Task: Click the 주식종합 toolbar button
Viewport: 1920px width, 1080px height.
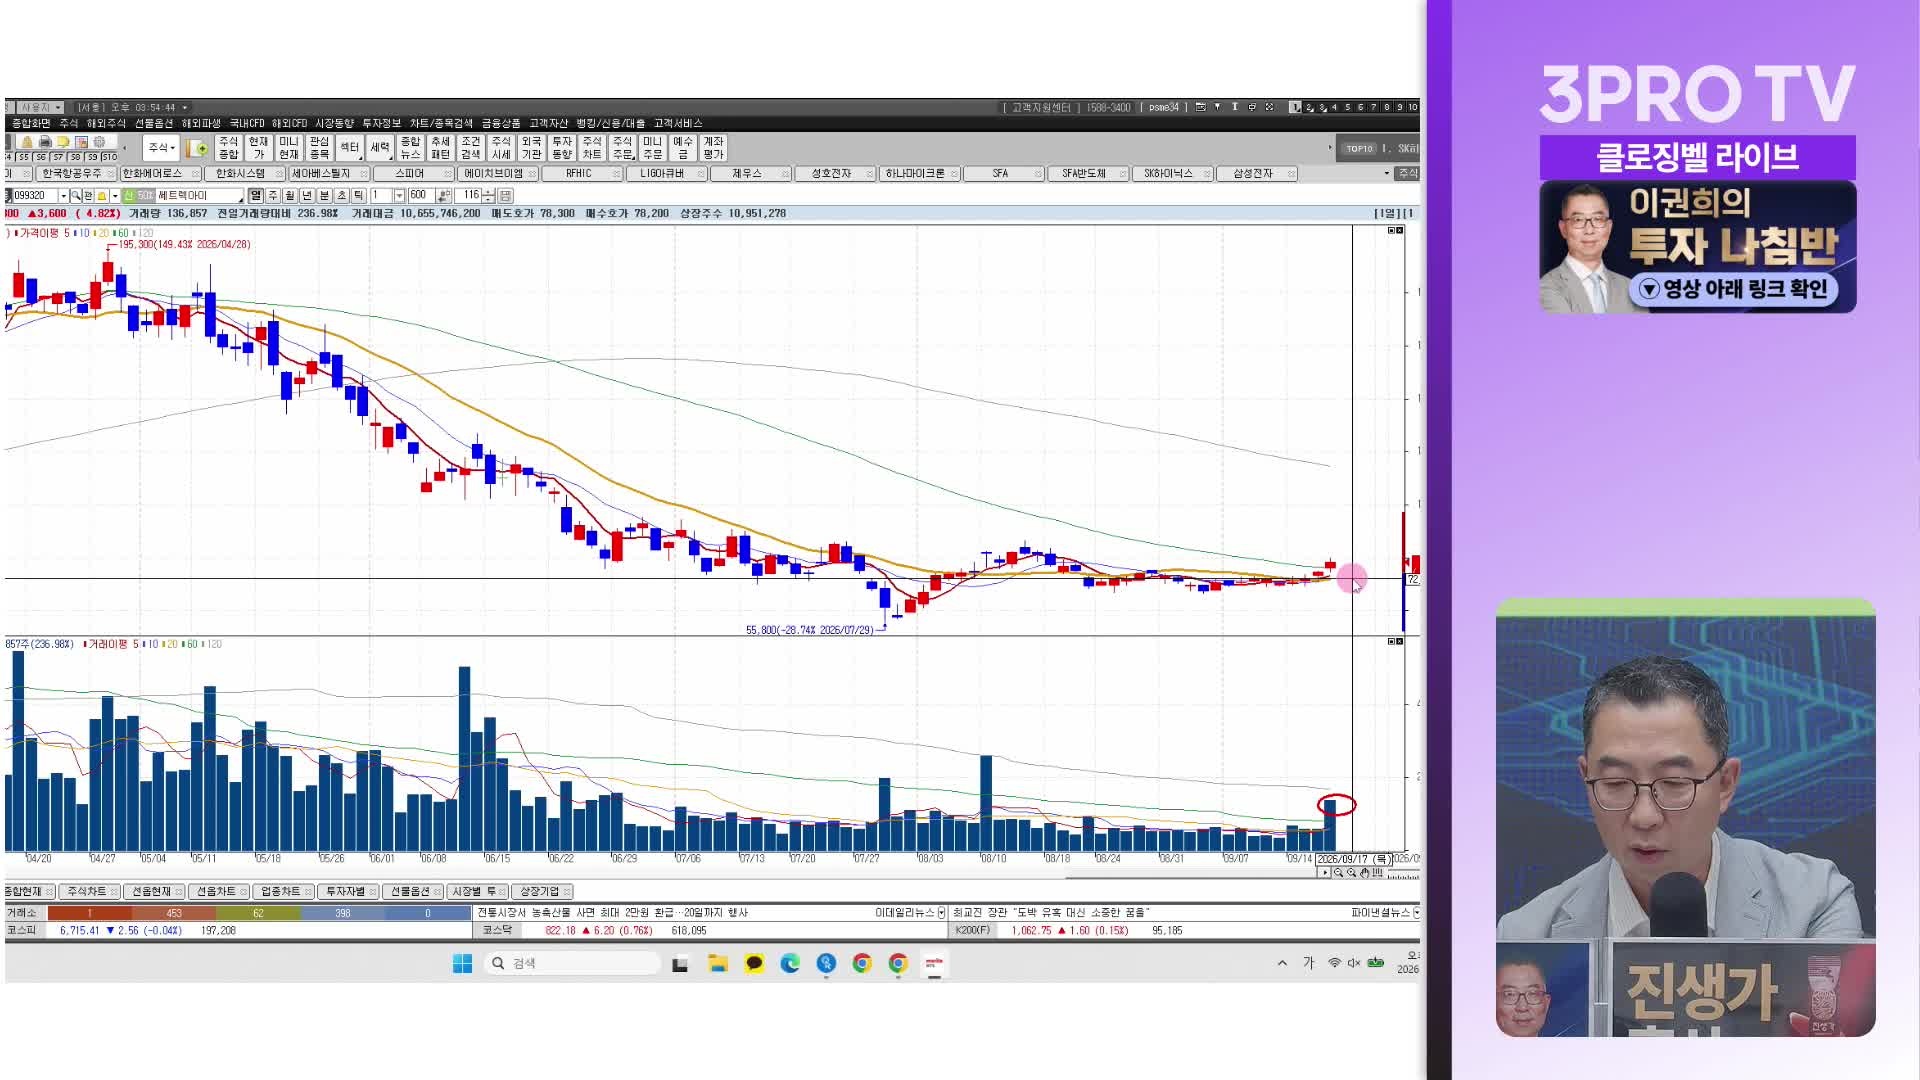Action: [229, 148]
